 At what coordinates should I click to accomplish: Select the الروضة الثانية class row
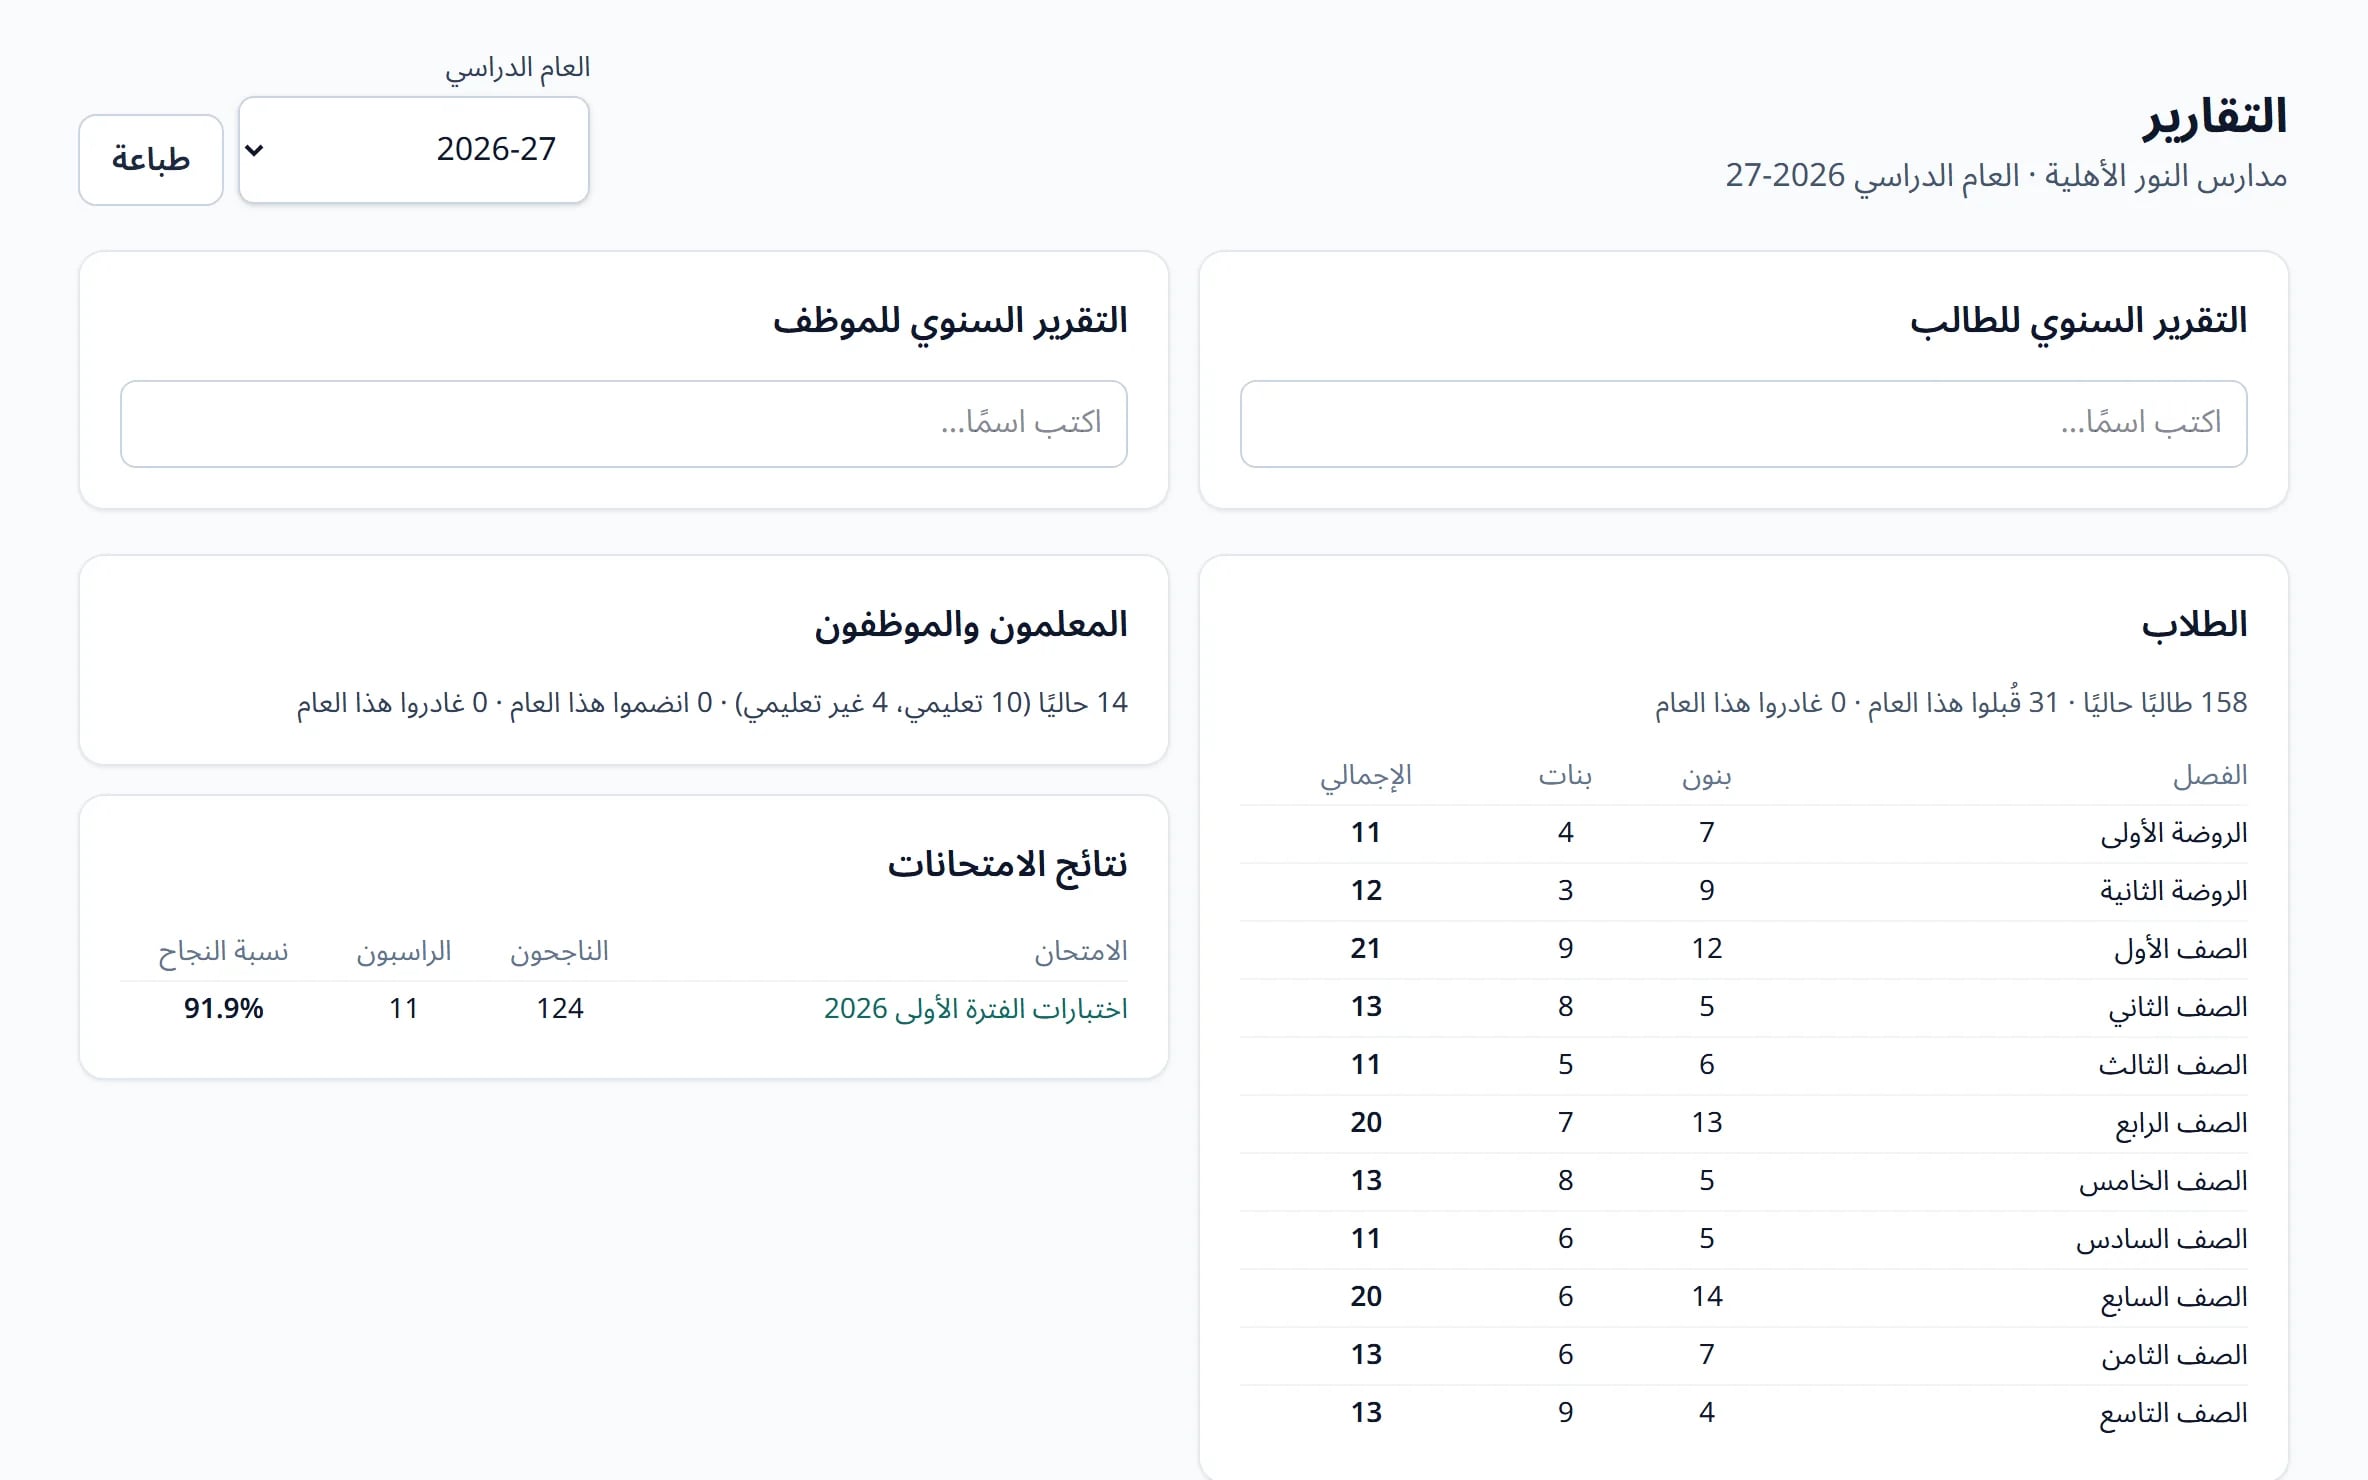click(1743, 891)
